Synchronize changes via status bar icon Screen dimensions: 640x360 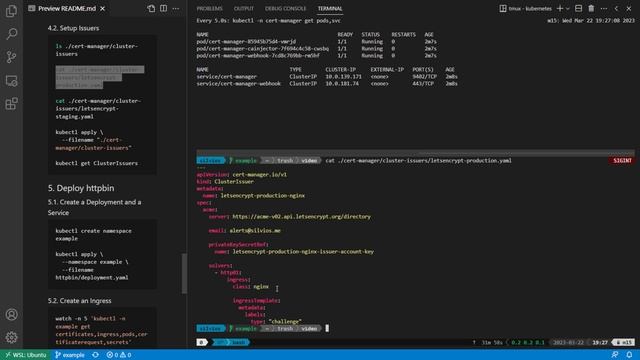tap(95, 355)
